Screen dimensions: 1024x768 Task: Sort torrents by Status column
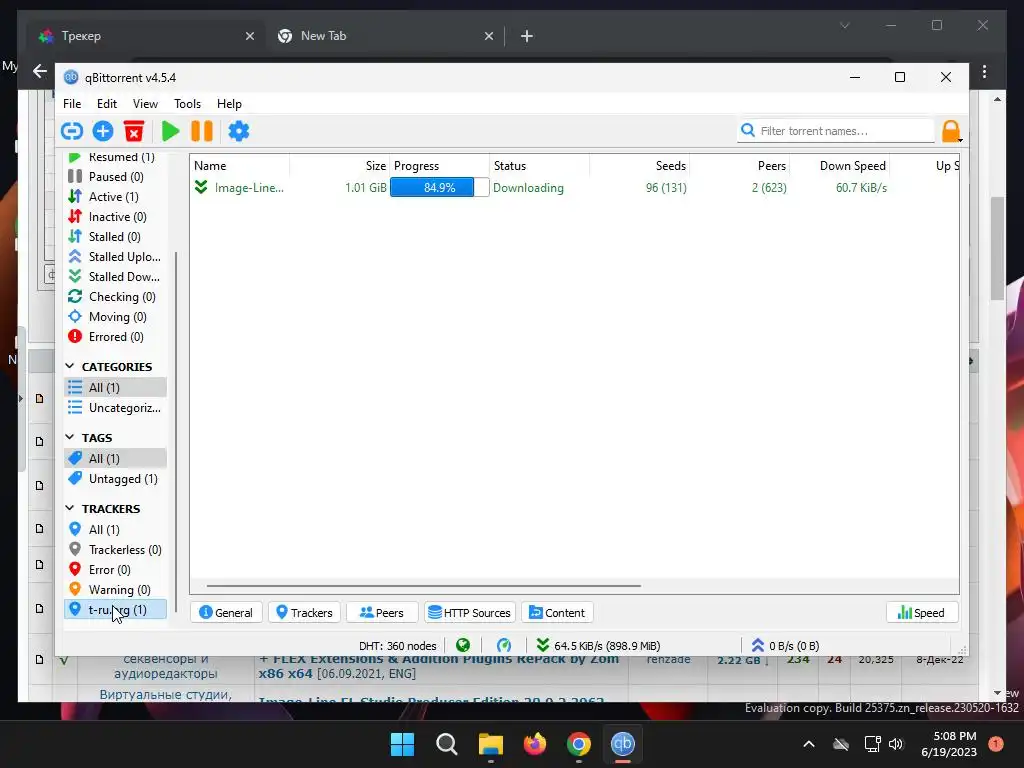click(539, 166)
